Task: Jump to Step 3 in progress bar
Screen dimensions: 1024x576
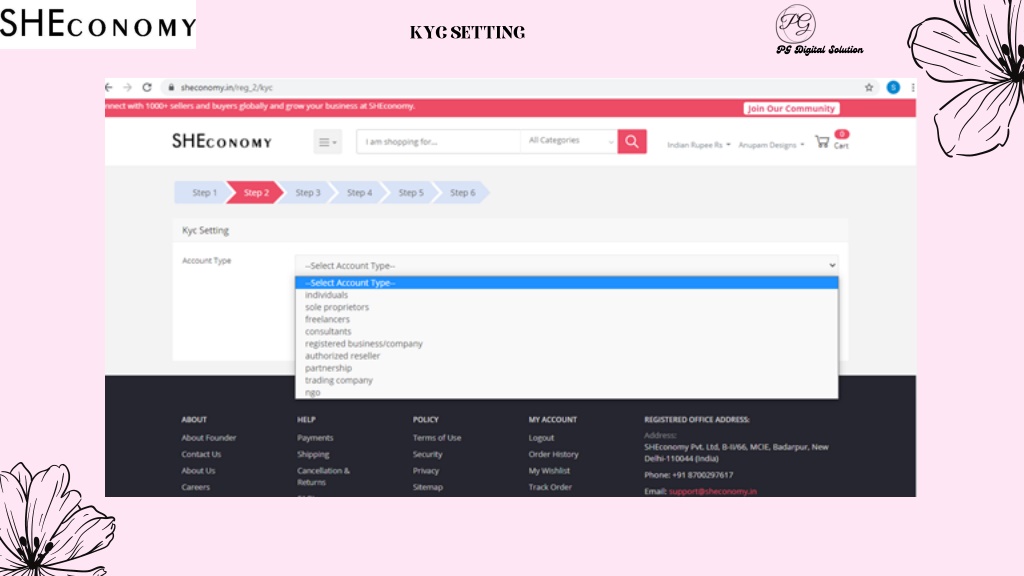Action: 308,193
